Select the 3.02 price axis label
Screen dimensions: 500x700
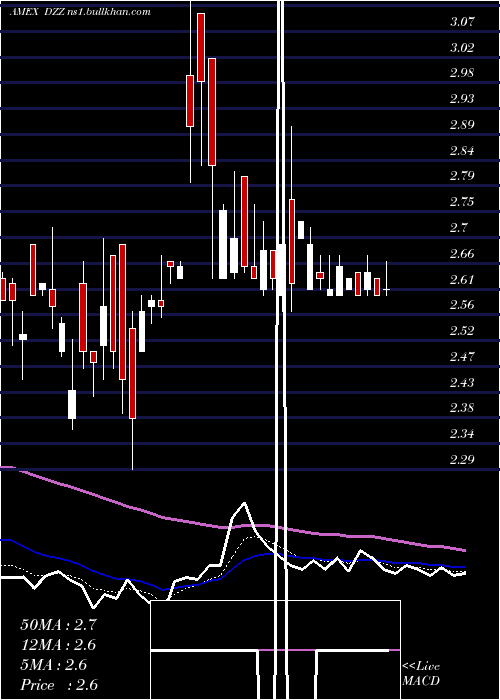click(x=462, y=48)
